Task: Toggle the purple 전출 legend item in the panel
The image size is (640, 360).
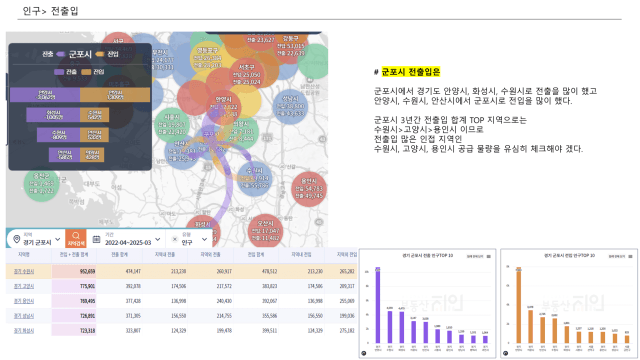Action: (65, 72)
